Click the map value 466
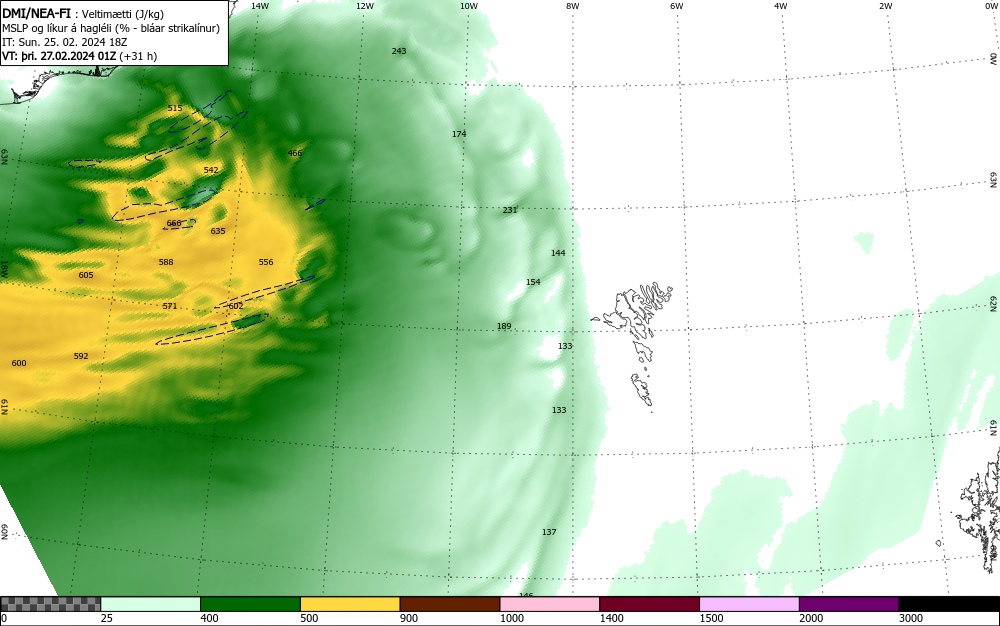 295,153
